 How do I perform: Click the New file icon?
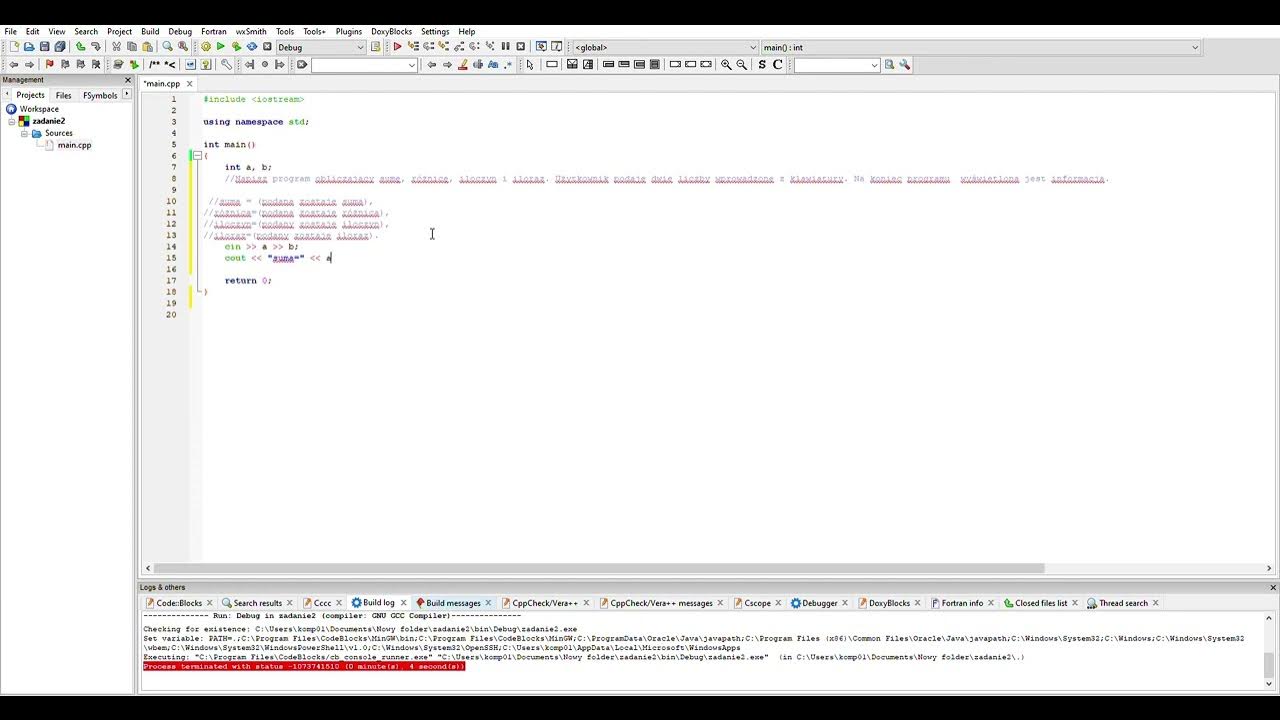[13, 47]
